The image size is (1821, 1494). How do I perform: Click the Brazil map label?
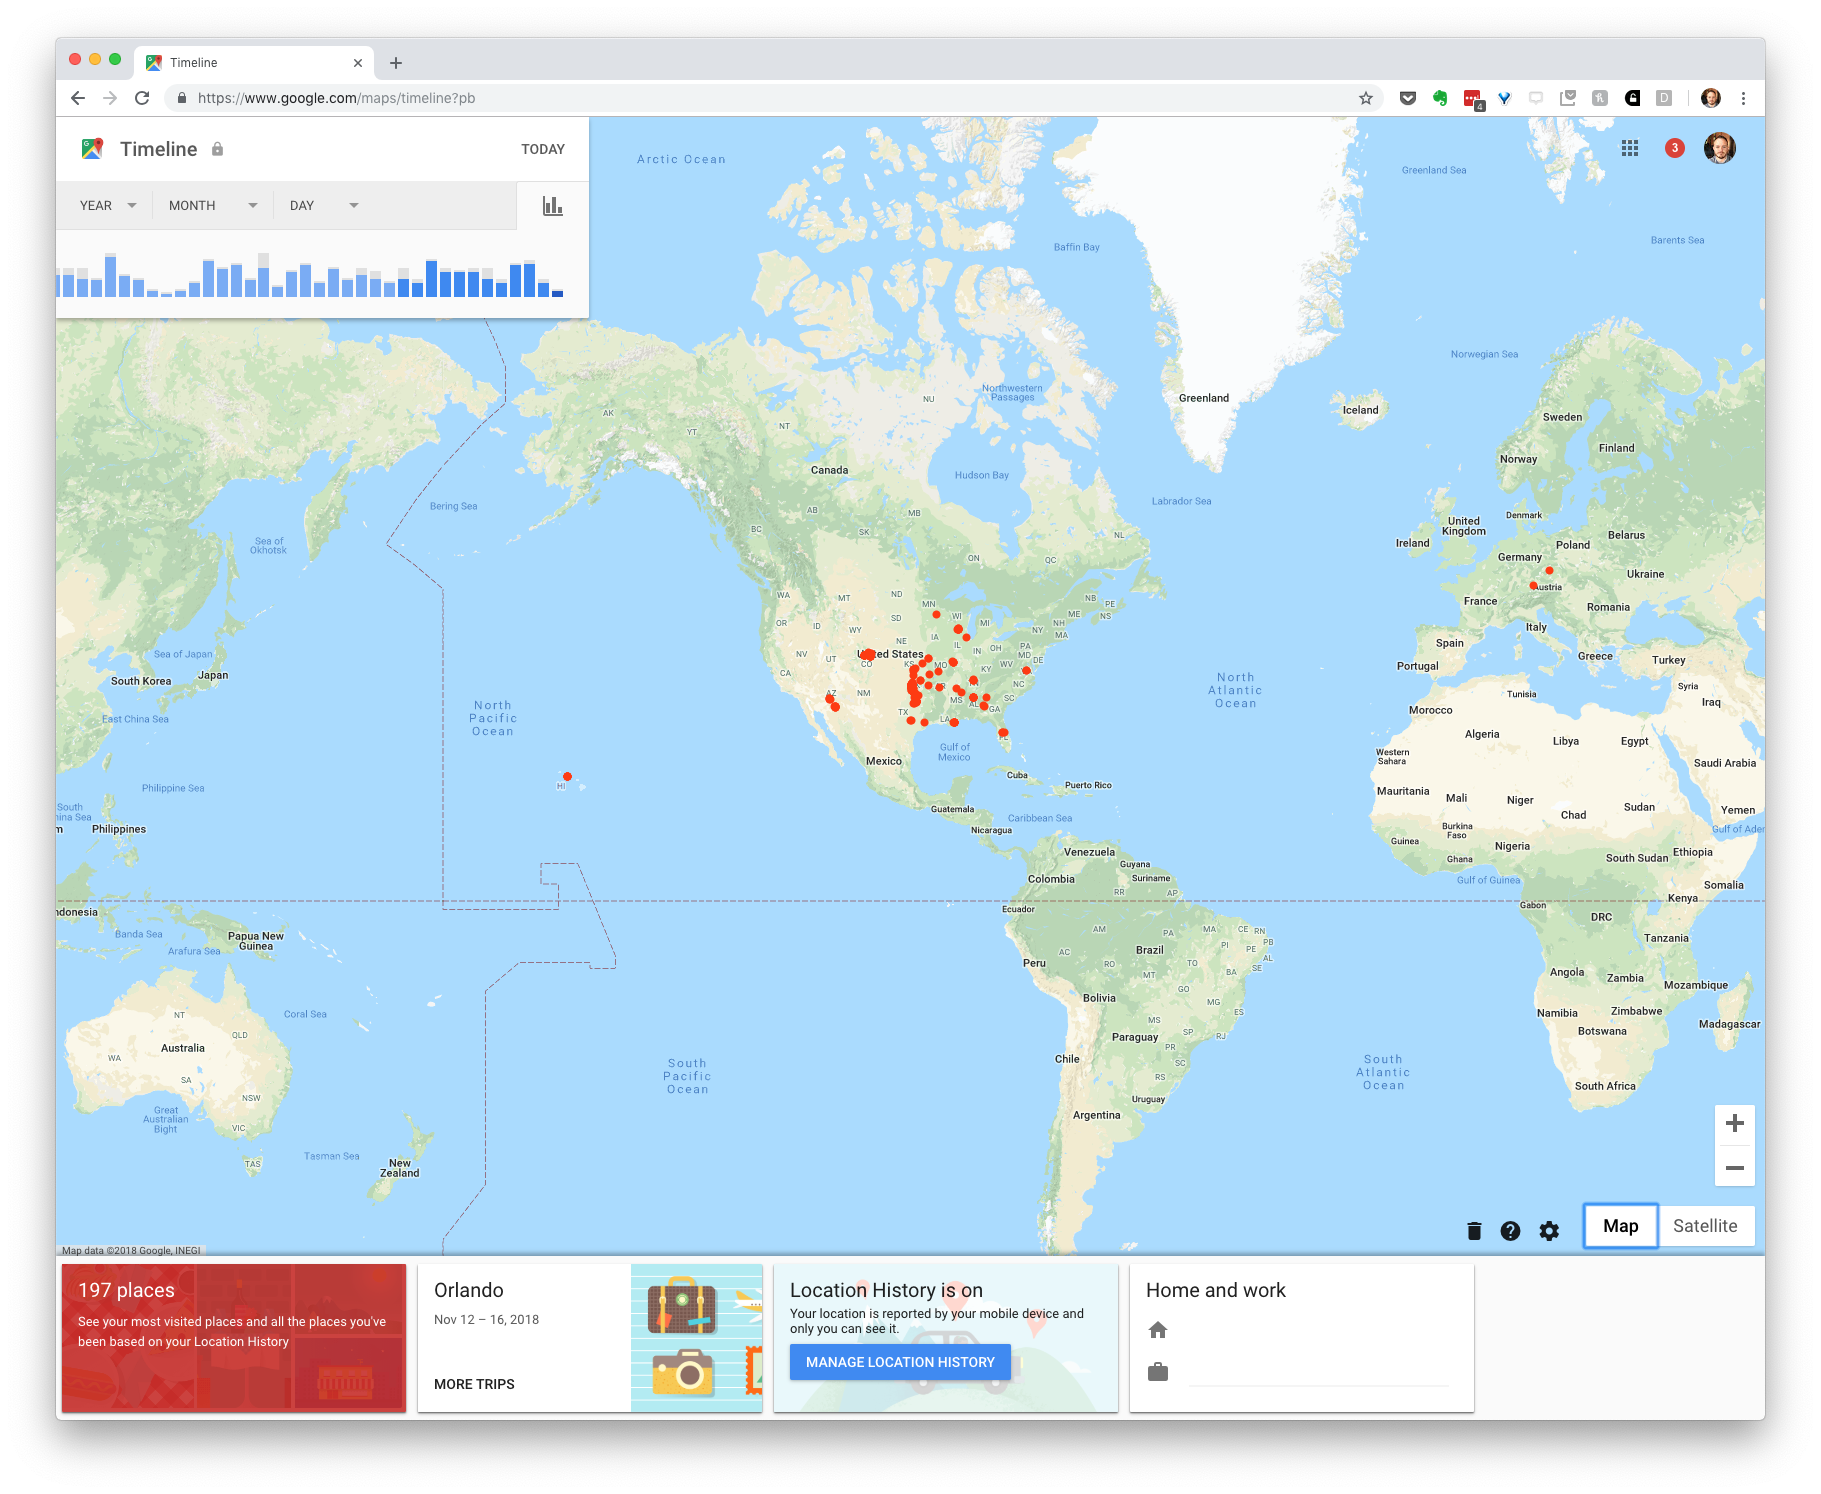pos(1150,950)
